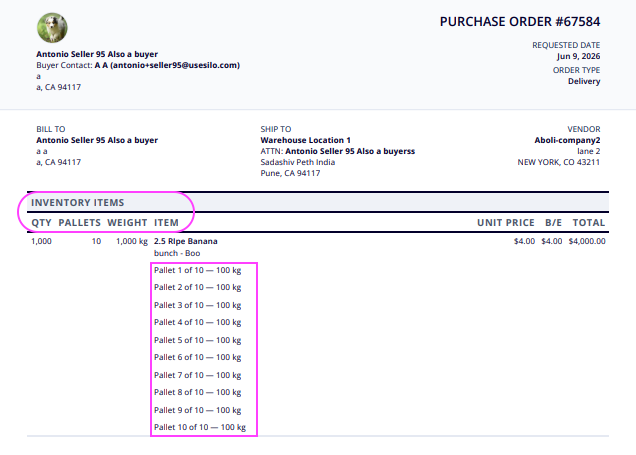Click the QTY column header
Screen dimensions: 636x455
(41, 223)
